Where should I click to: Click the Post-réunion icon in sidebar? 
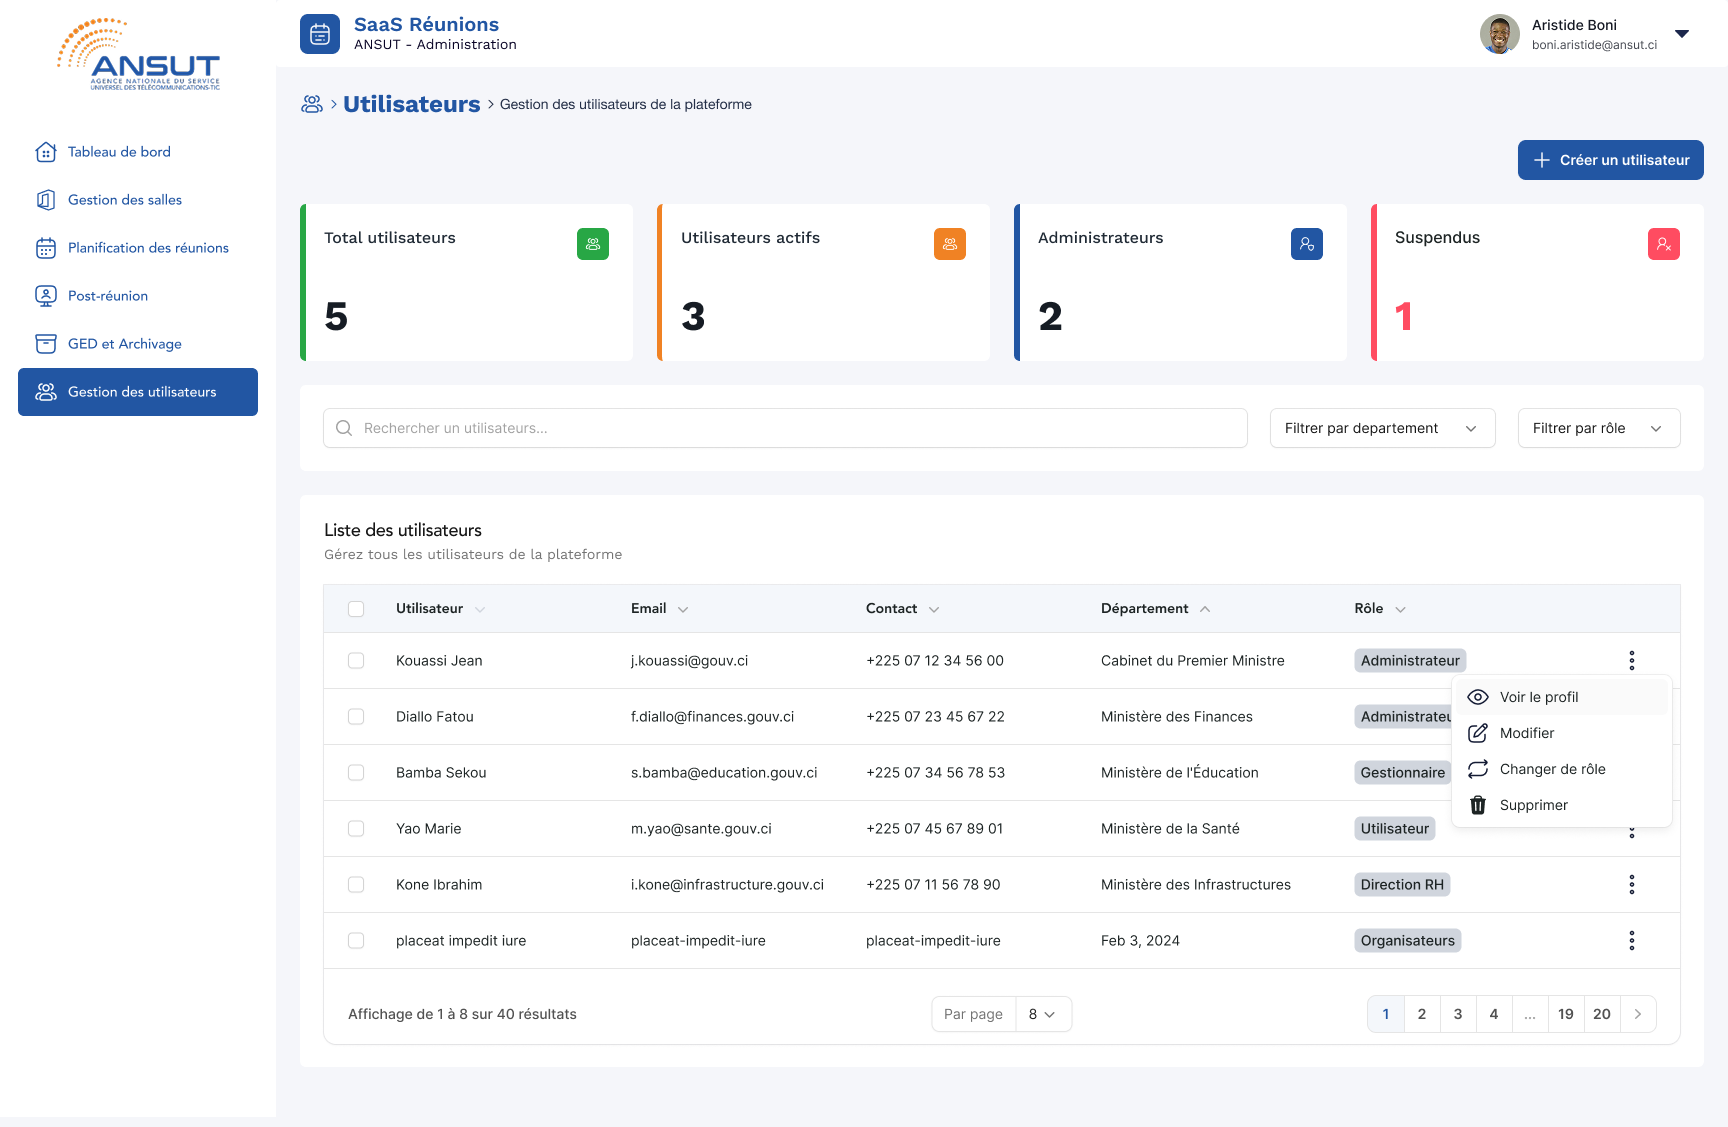pyautogui.click(x=46, y=296)
